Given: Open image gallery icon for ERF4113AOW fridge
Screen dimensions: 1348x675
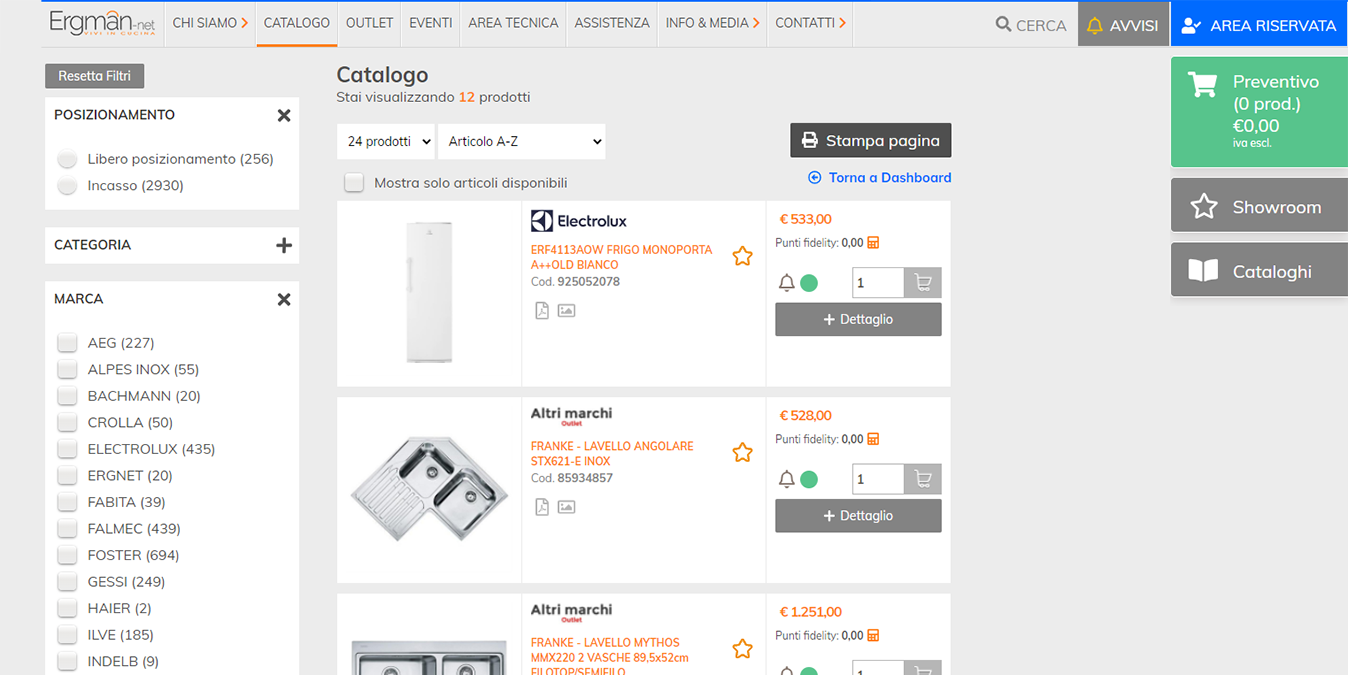Looking at the screenshot, I should [566, 311].
